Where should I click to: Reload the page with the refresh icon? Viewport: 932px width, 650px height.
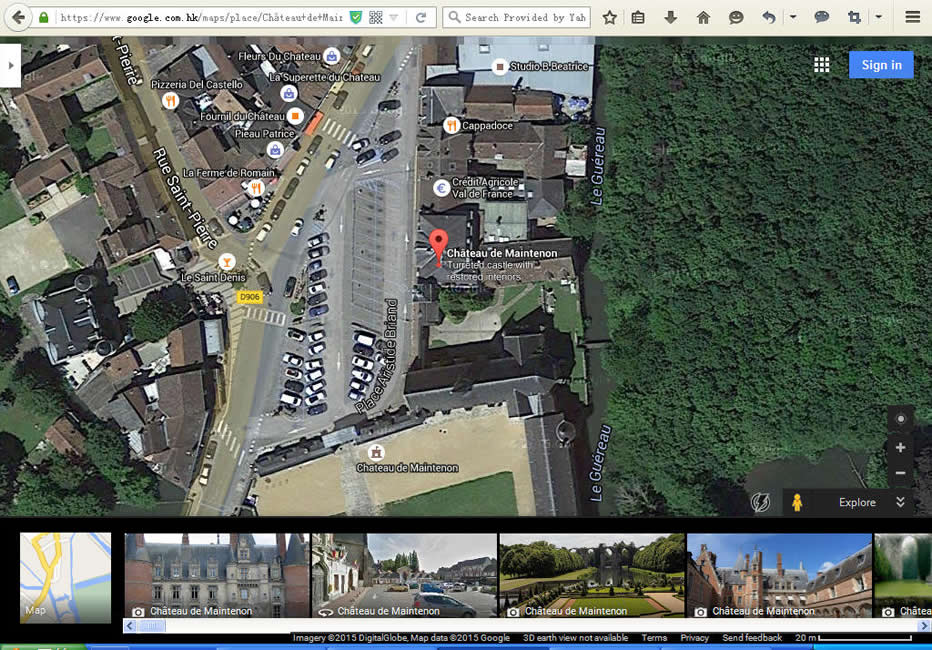(421, 18)
